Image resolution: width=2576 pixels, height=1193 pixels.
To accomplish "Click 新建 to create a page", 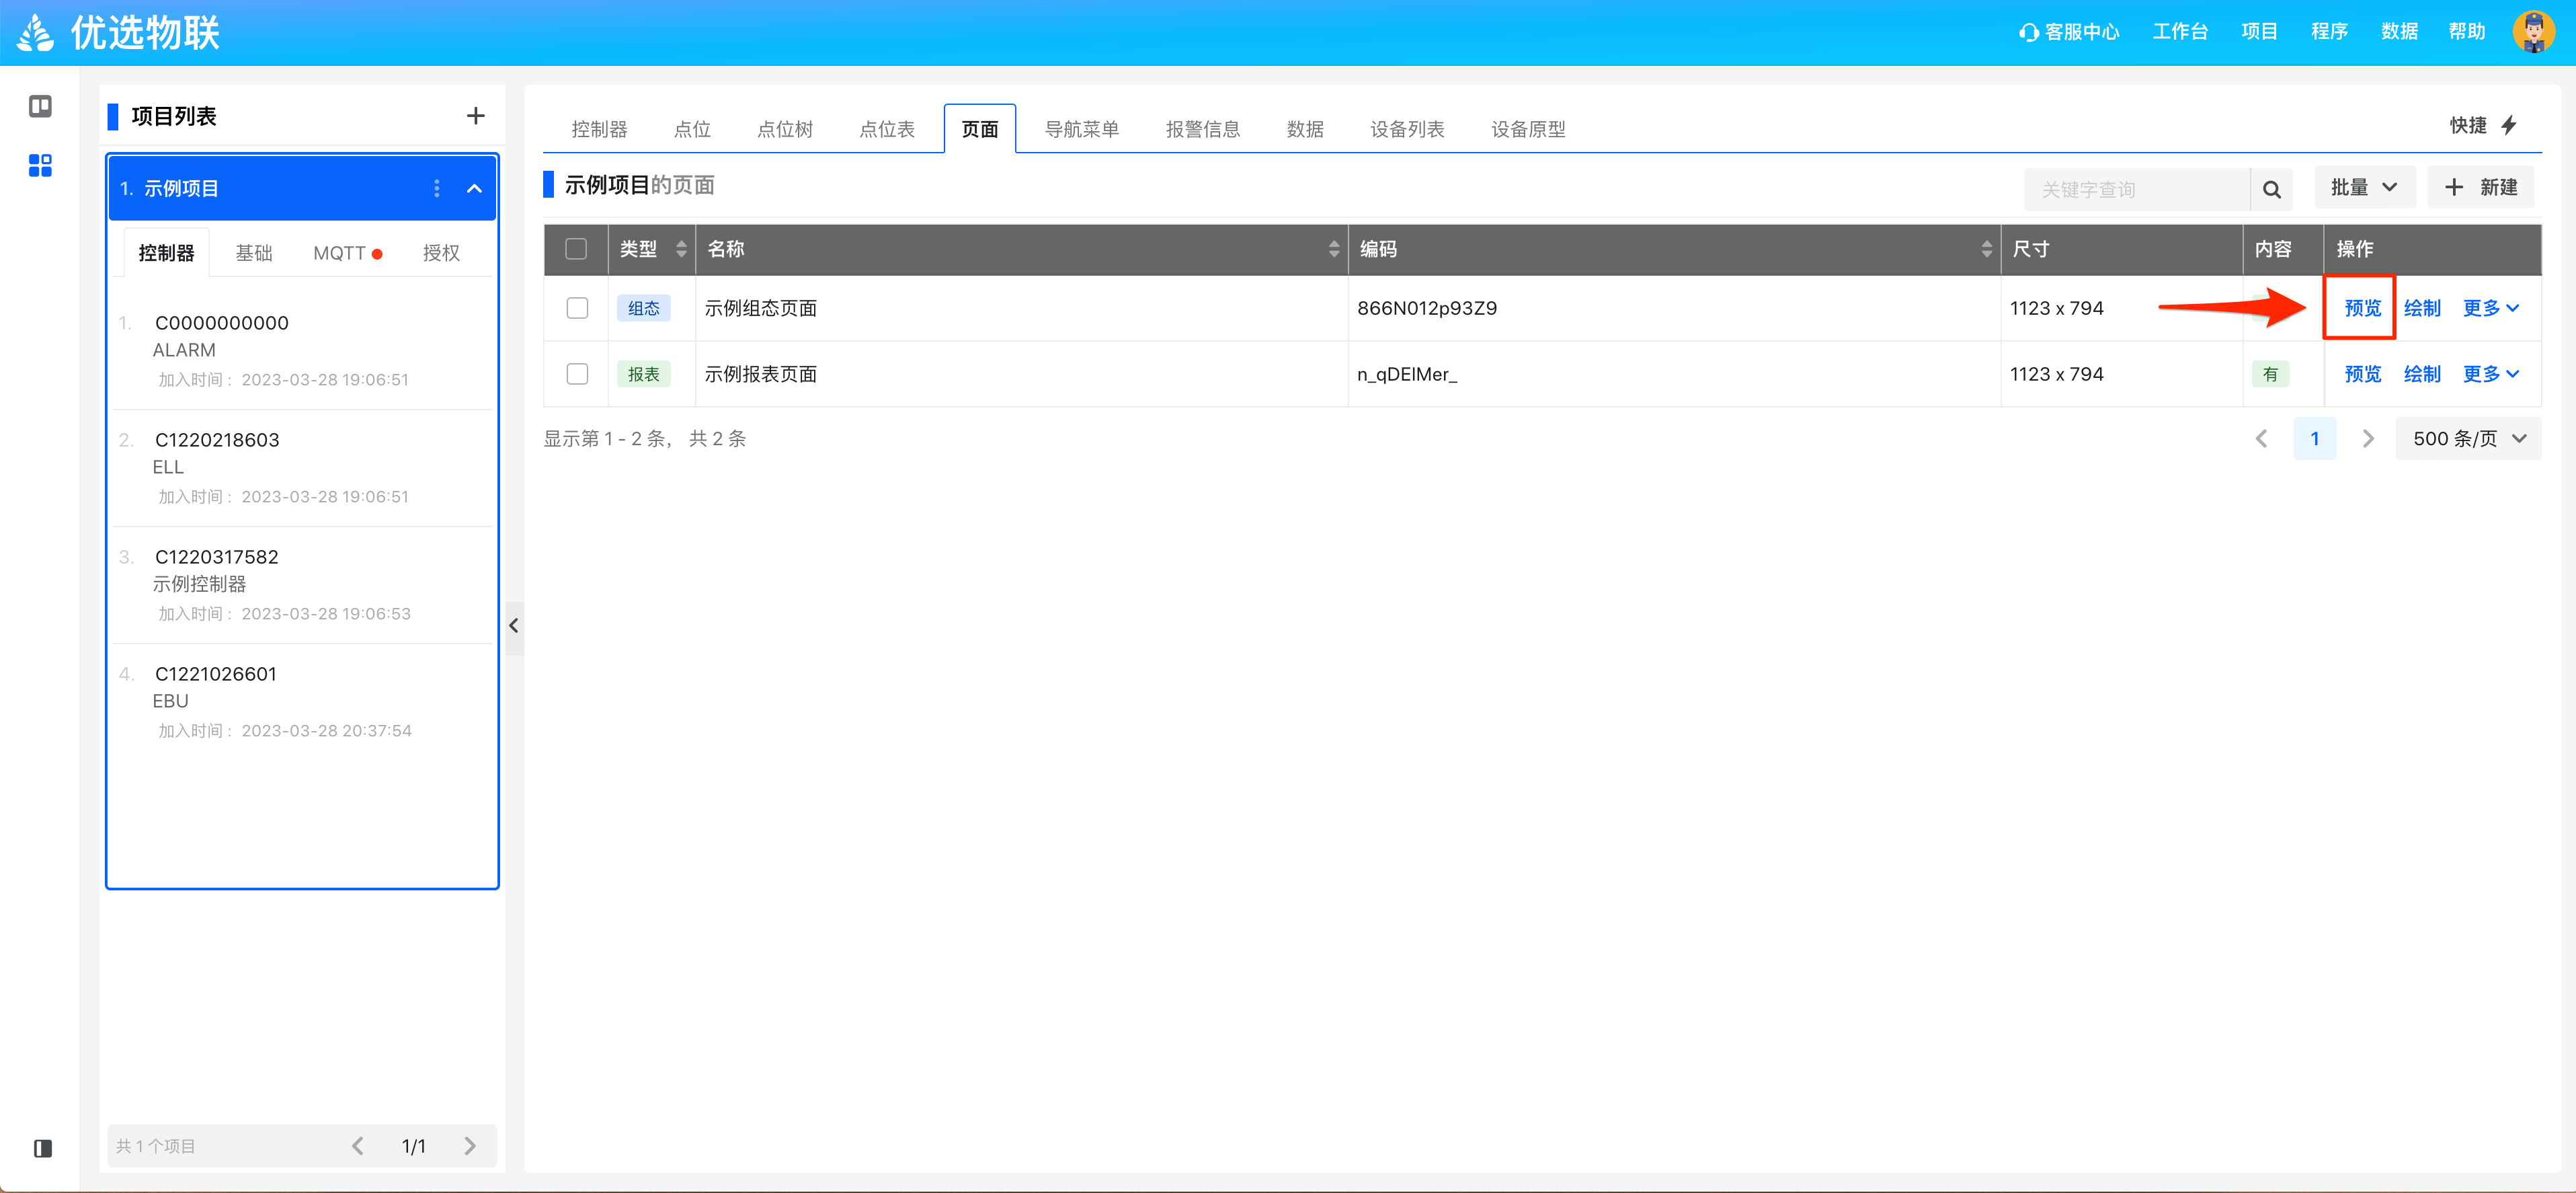I will pos(2480,188).
